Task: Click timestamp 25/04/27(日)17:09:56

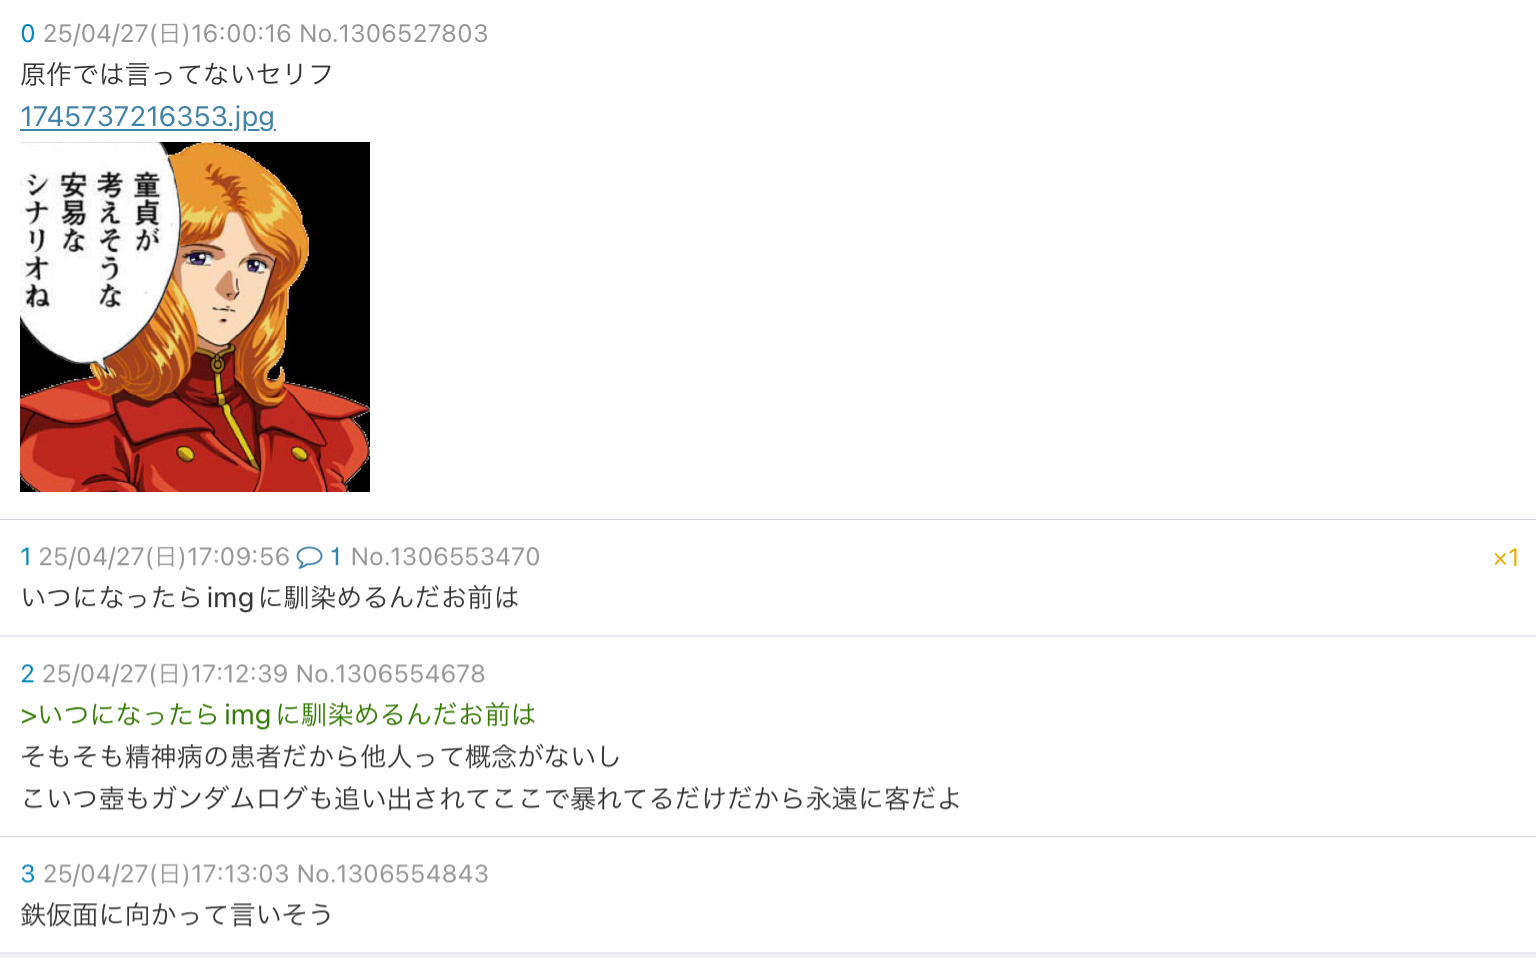Action: click(x=164, y=557)
